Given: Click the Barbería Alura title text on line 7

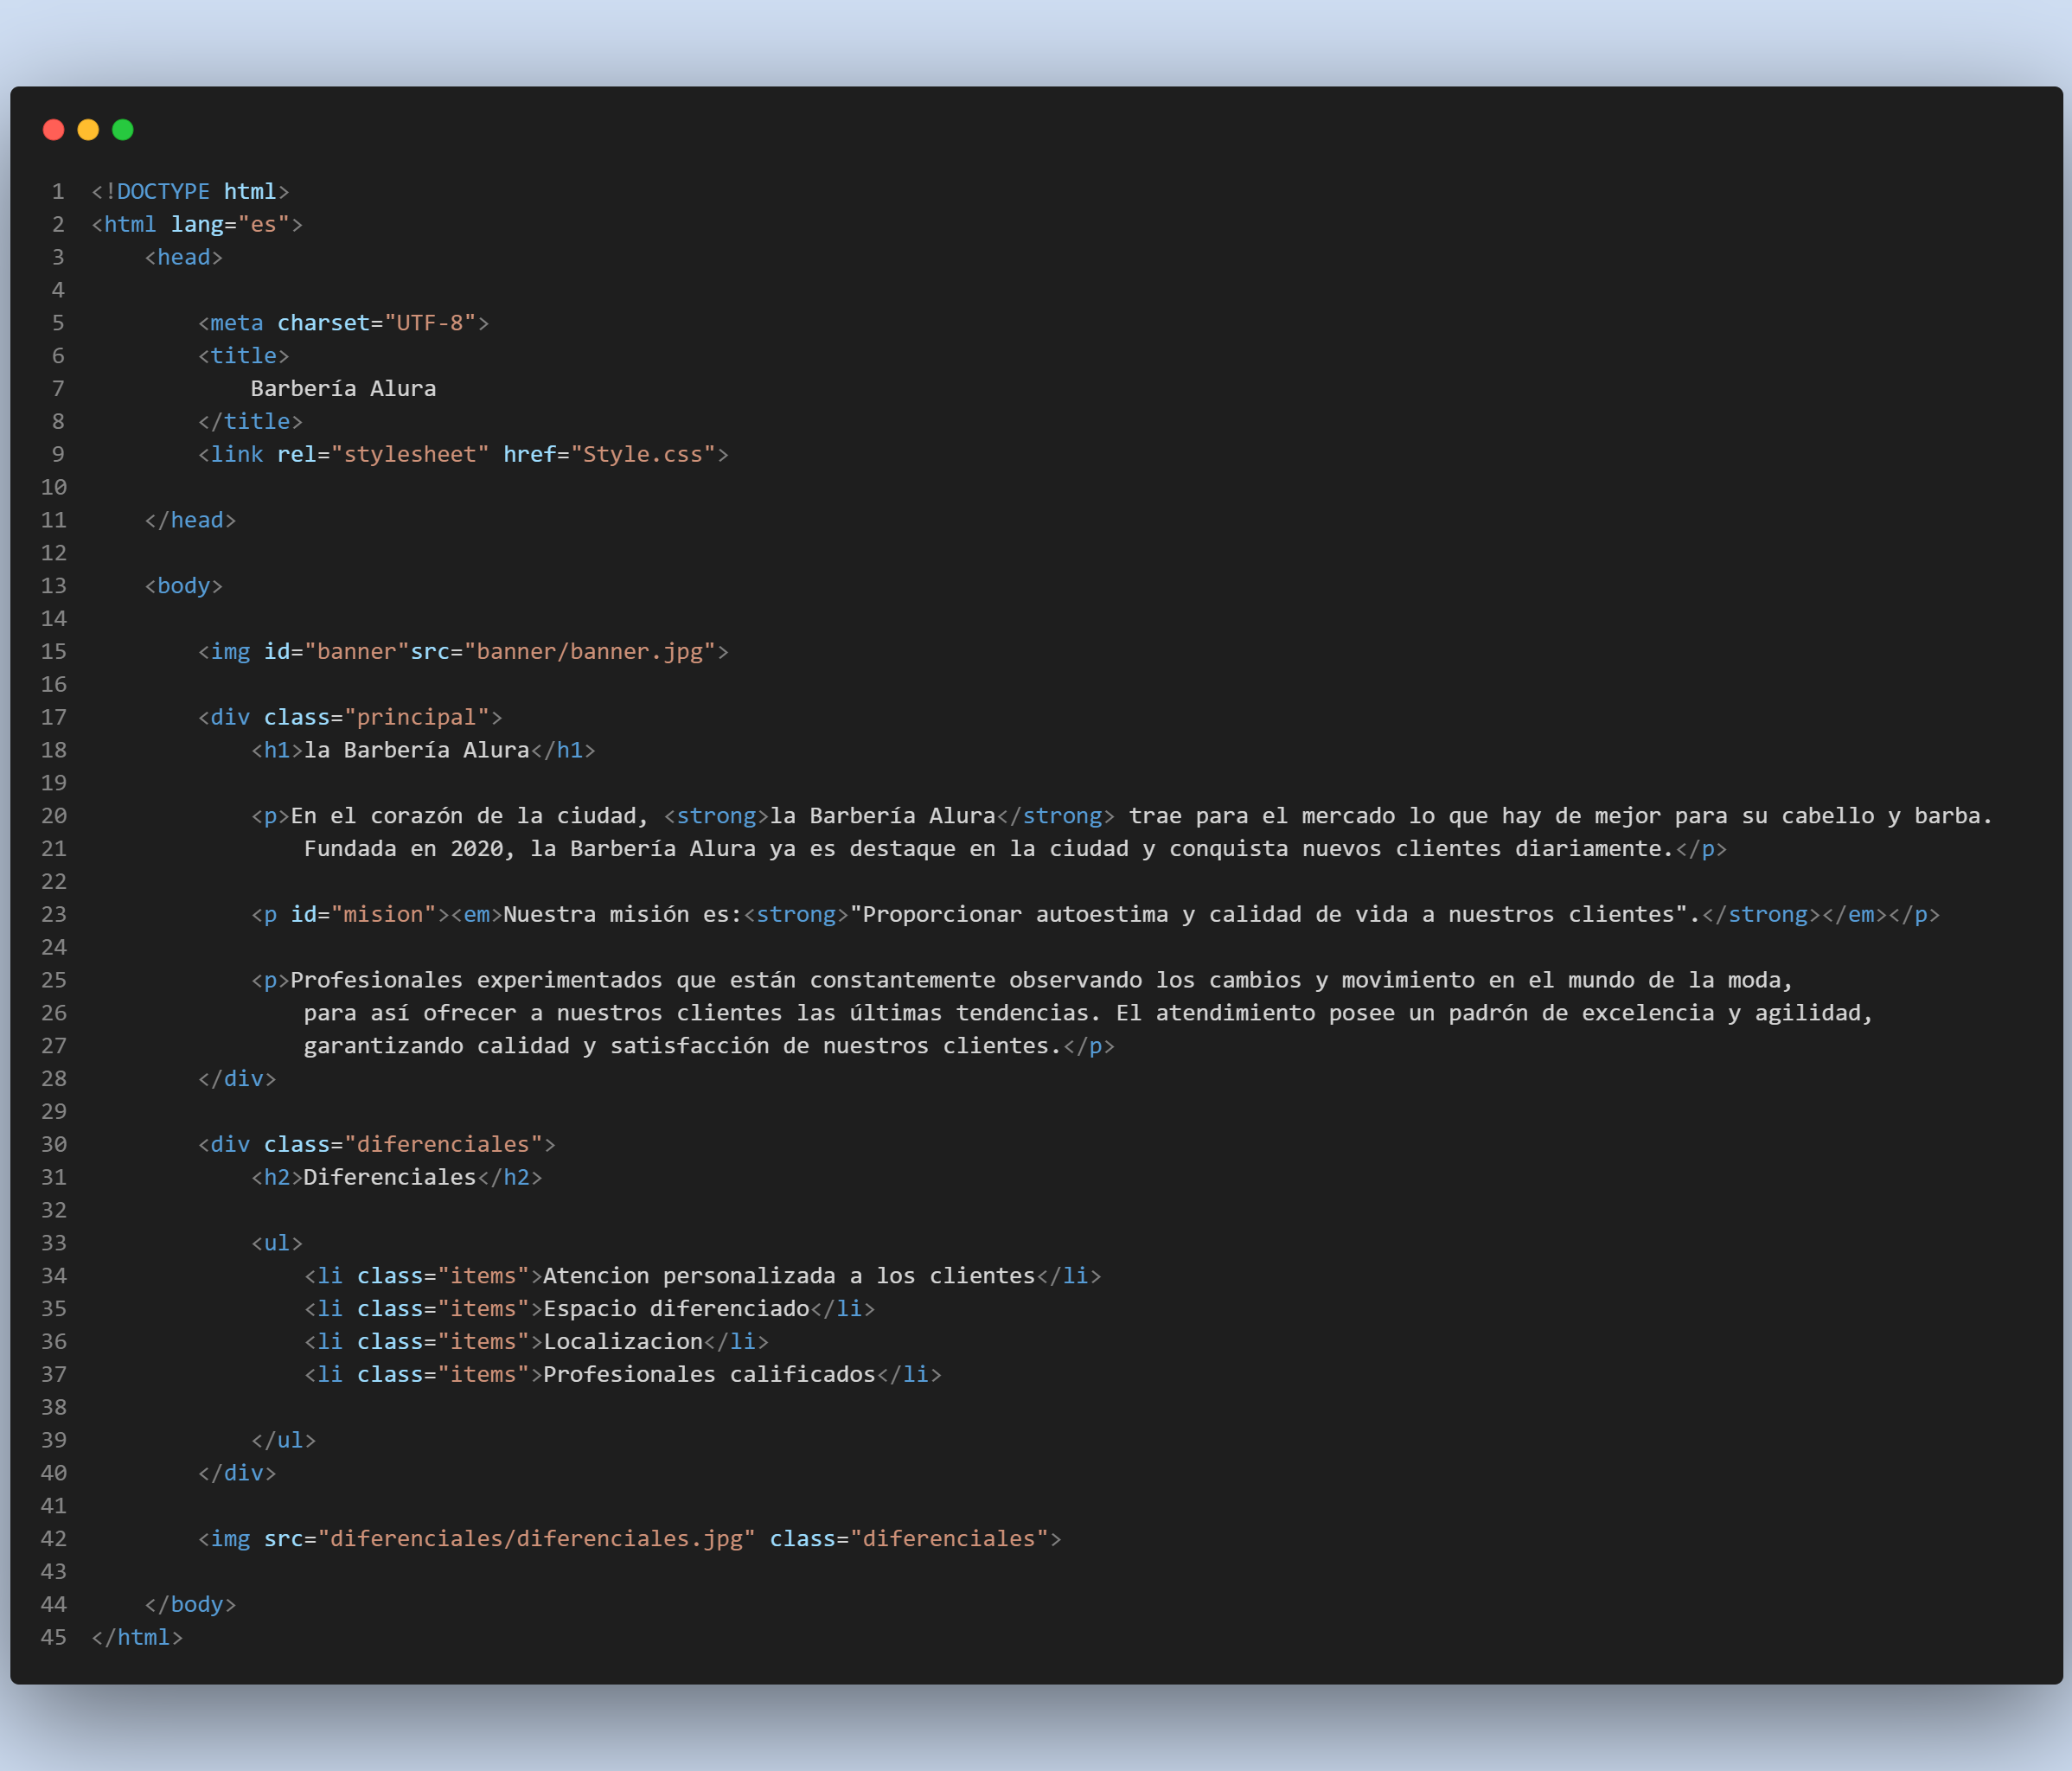Looking at the screenshot, I should [x=343, y=389].
